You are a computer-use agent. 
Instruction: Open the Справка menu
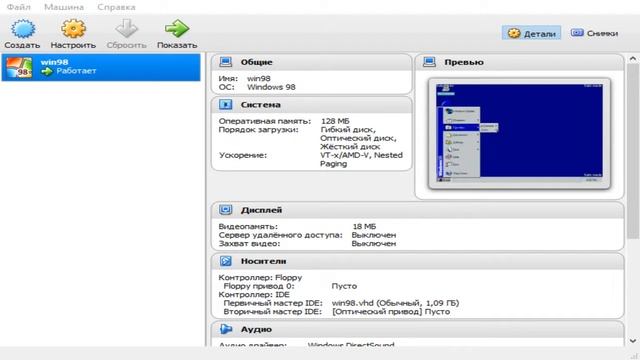[116, 7]
